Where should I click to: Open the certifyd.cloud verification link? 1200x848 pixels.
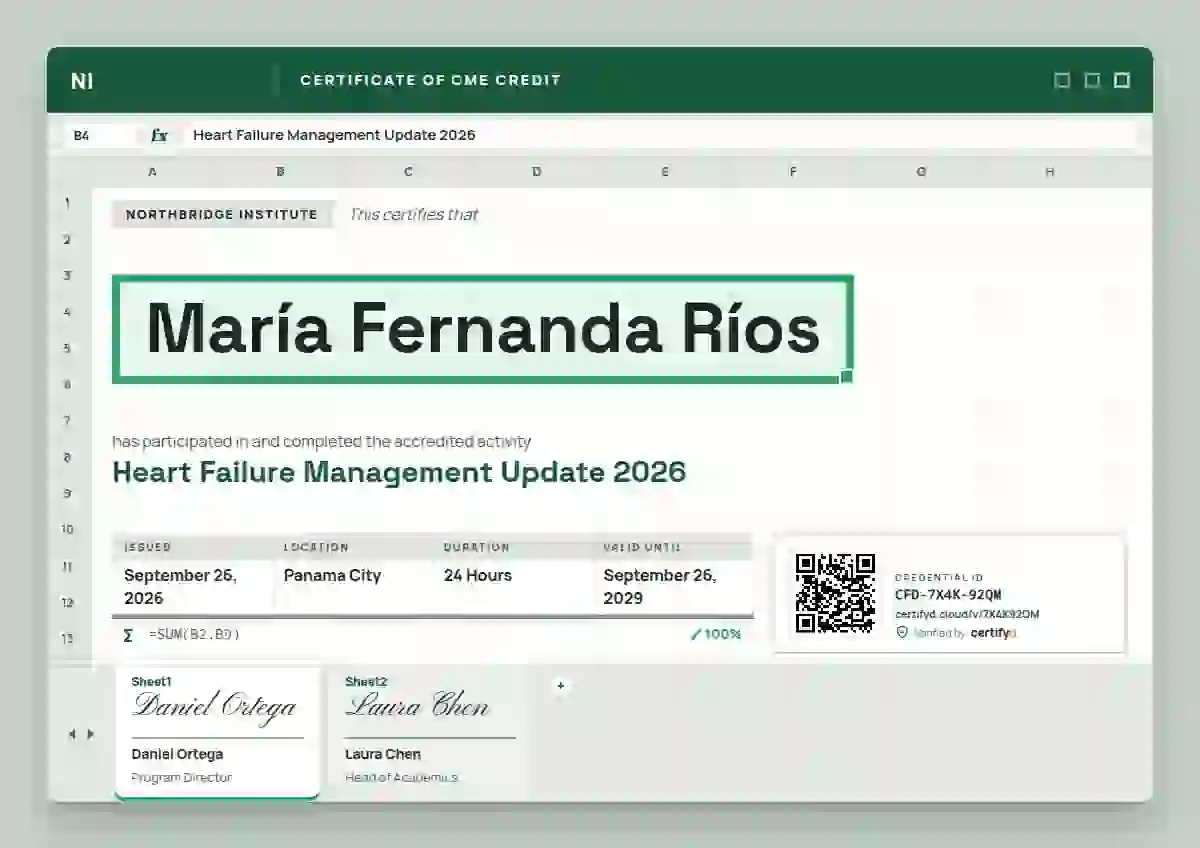[x=966, y=614]
